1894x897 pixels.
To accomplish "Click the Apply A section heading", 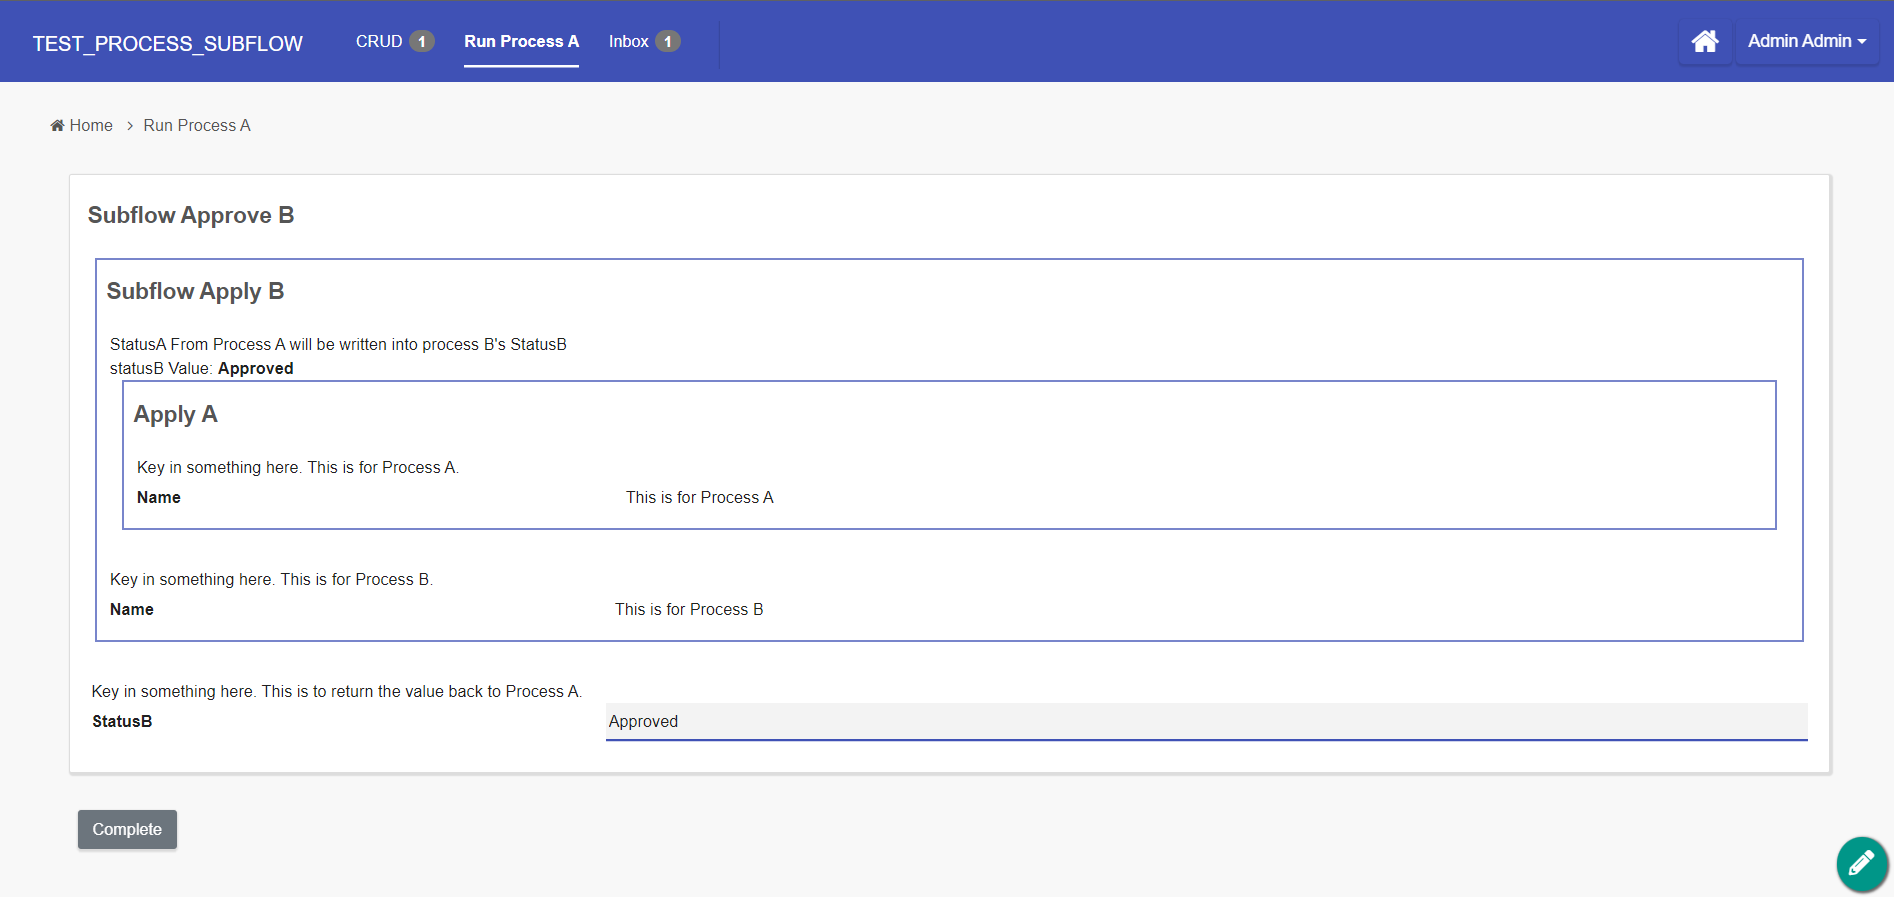I will (175, 414).
